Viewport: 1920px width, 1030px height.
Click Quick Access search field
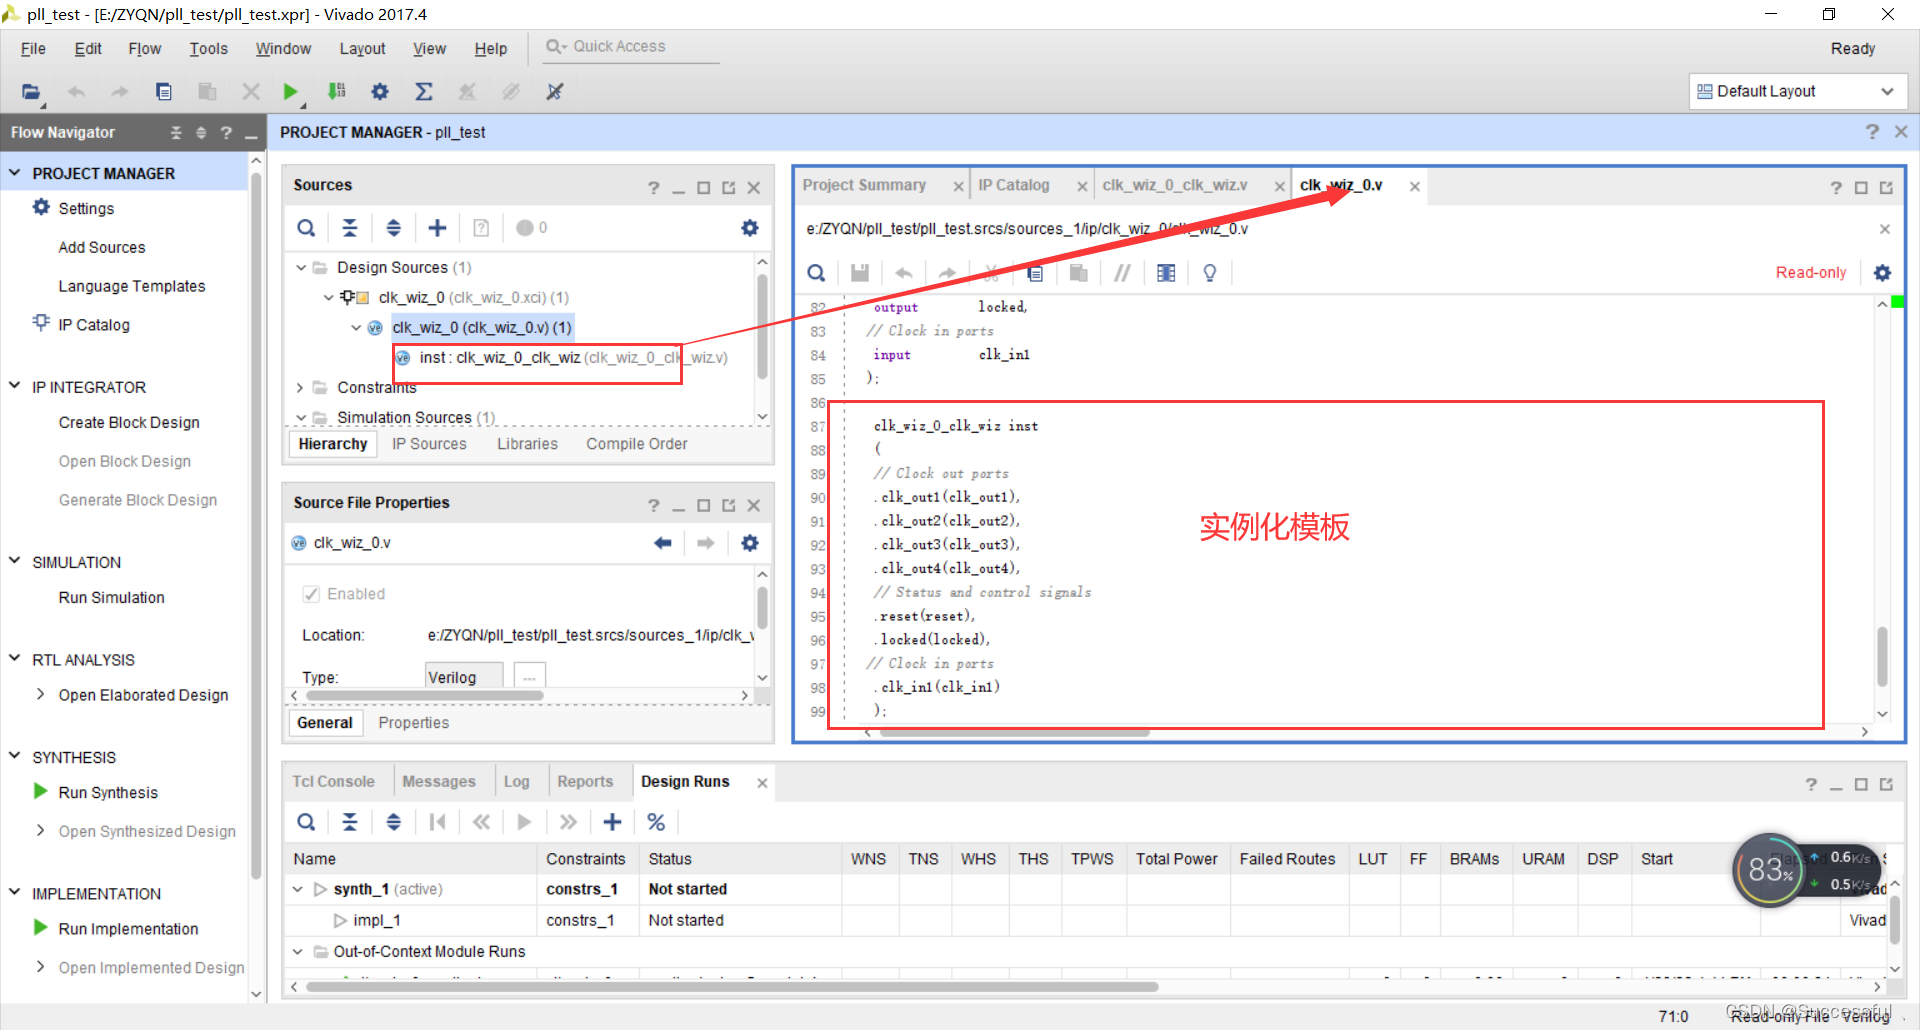(x=632, y=47)
